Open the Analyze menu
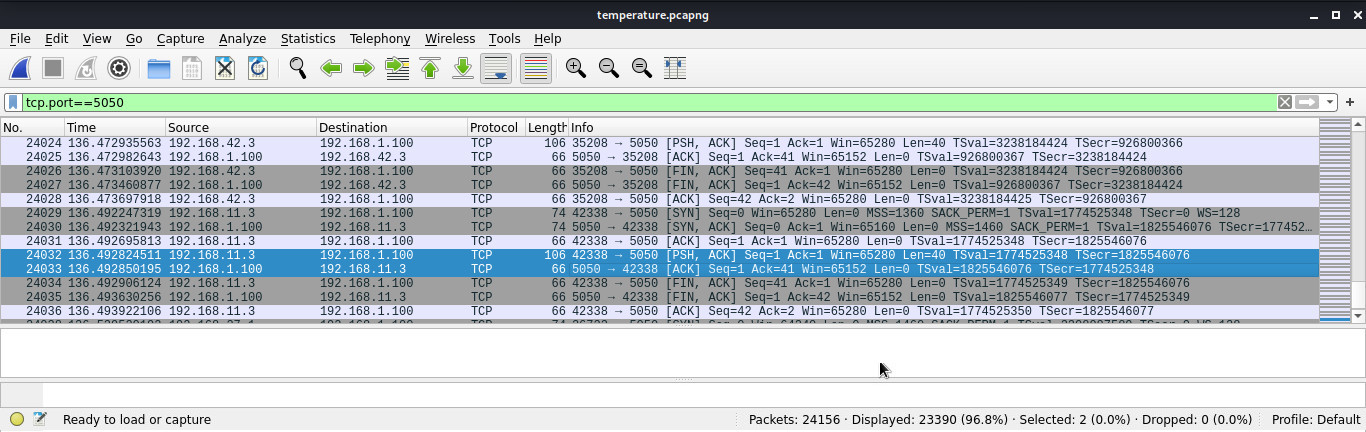Viewport: 1366px width, 432px height. point(242,38)
